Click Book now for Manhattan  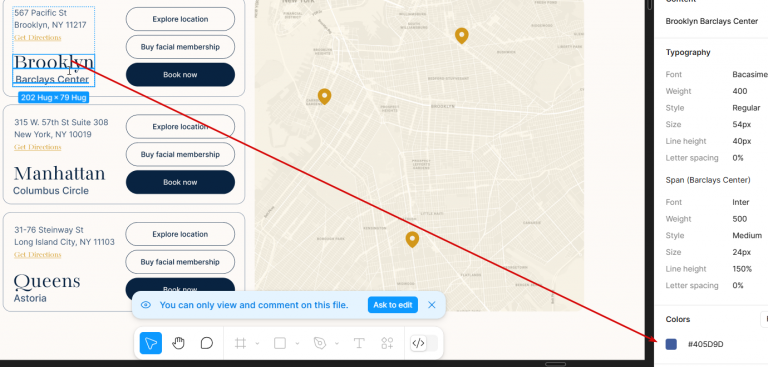point(180,182)
